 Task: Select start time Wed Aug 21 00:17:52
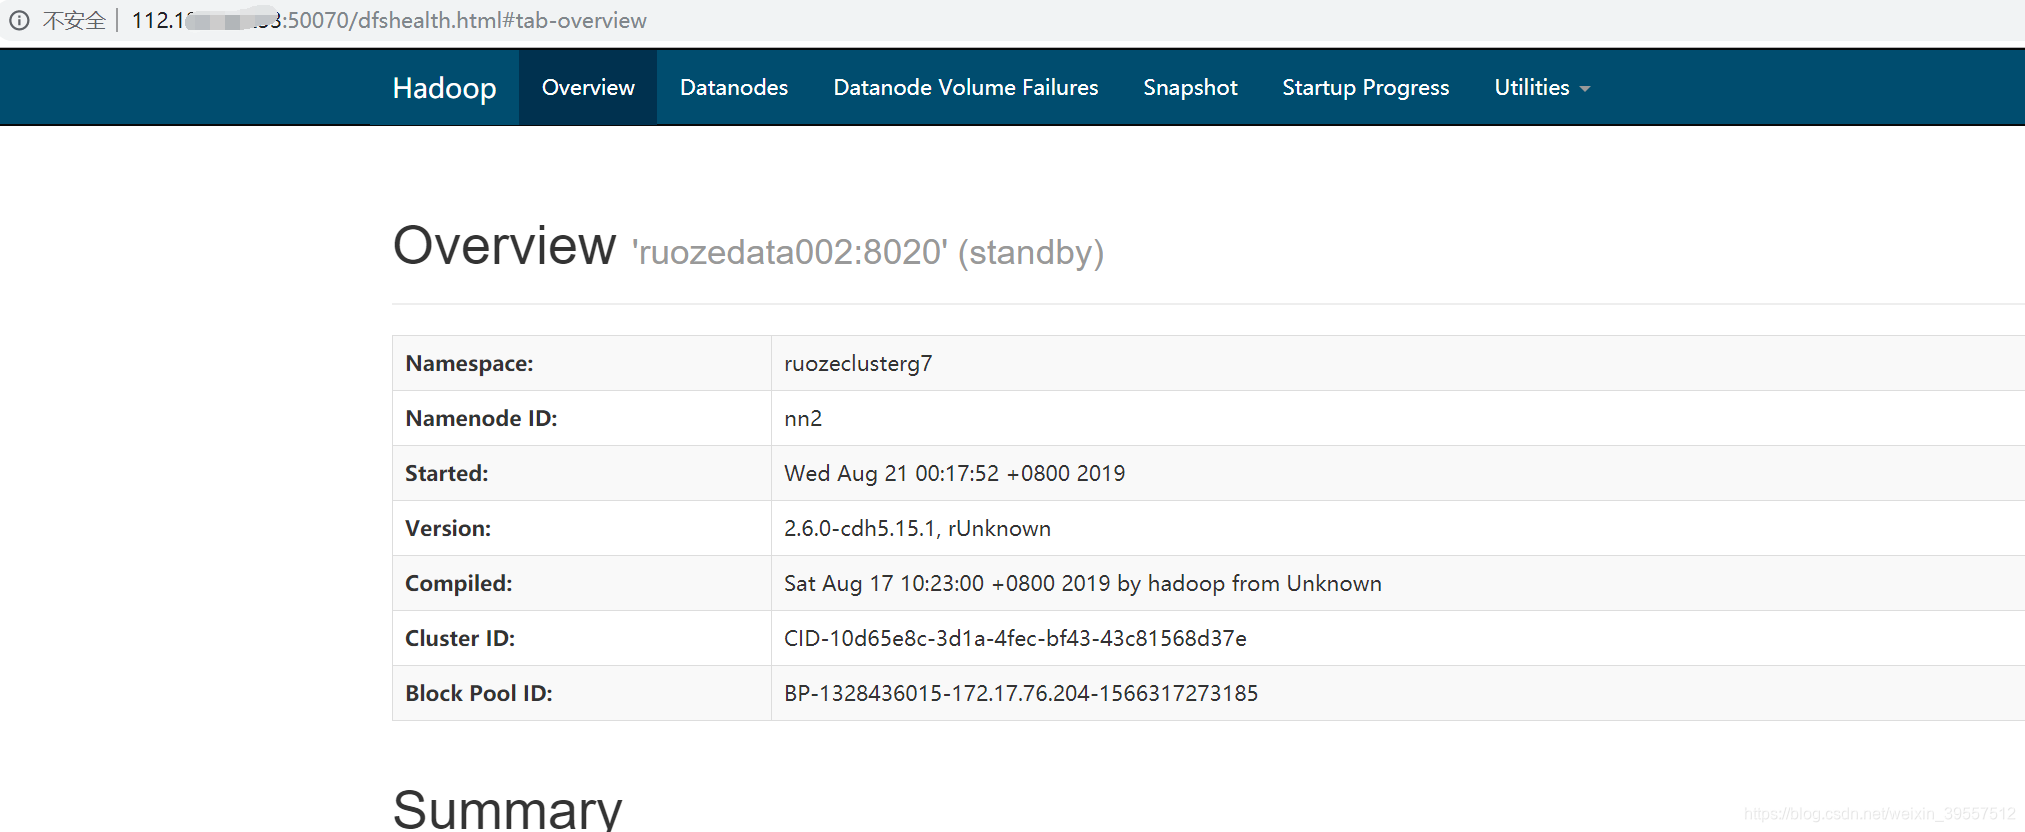pyautogui.click(x=955, y=473)
